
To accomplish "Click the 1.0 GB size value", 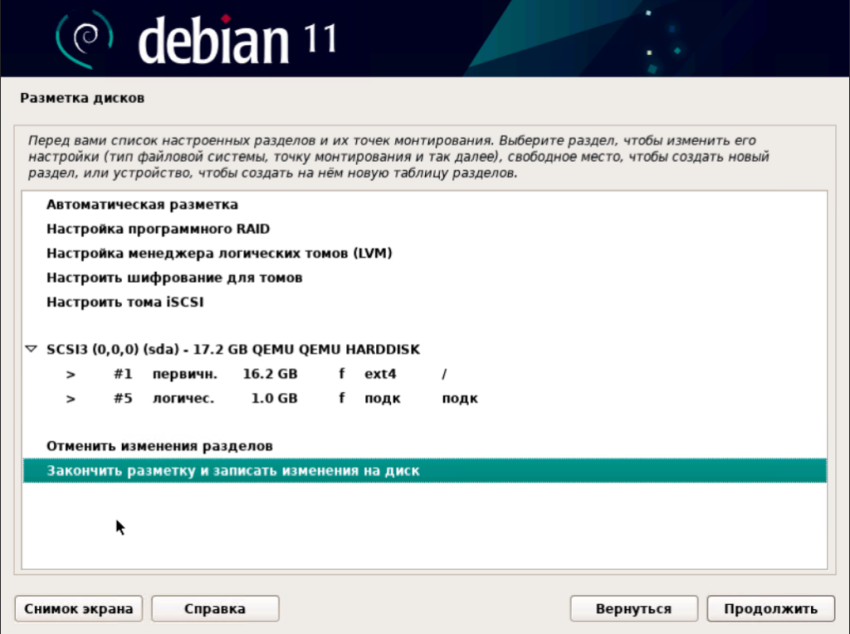I will pos(274,398).
